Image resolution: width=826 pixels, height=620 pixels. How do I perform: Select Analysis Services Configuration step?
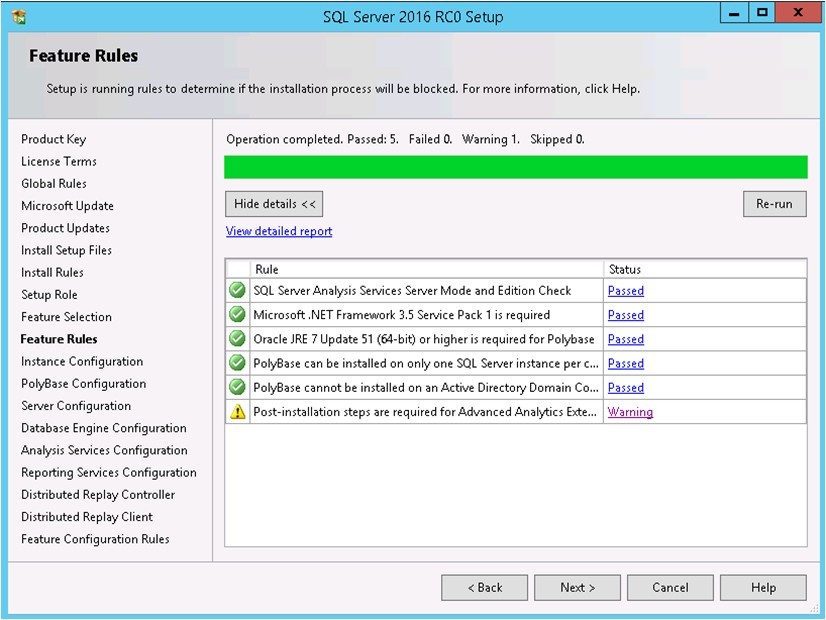[104, 450]
